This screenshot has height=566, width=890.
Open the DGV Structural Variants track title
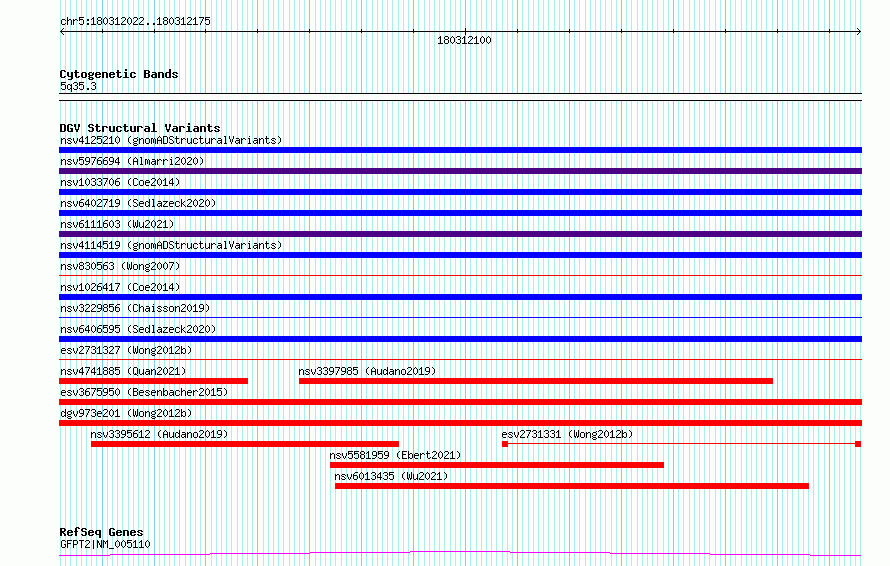tap(140, 128)
